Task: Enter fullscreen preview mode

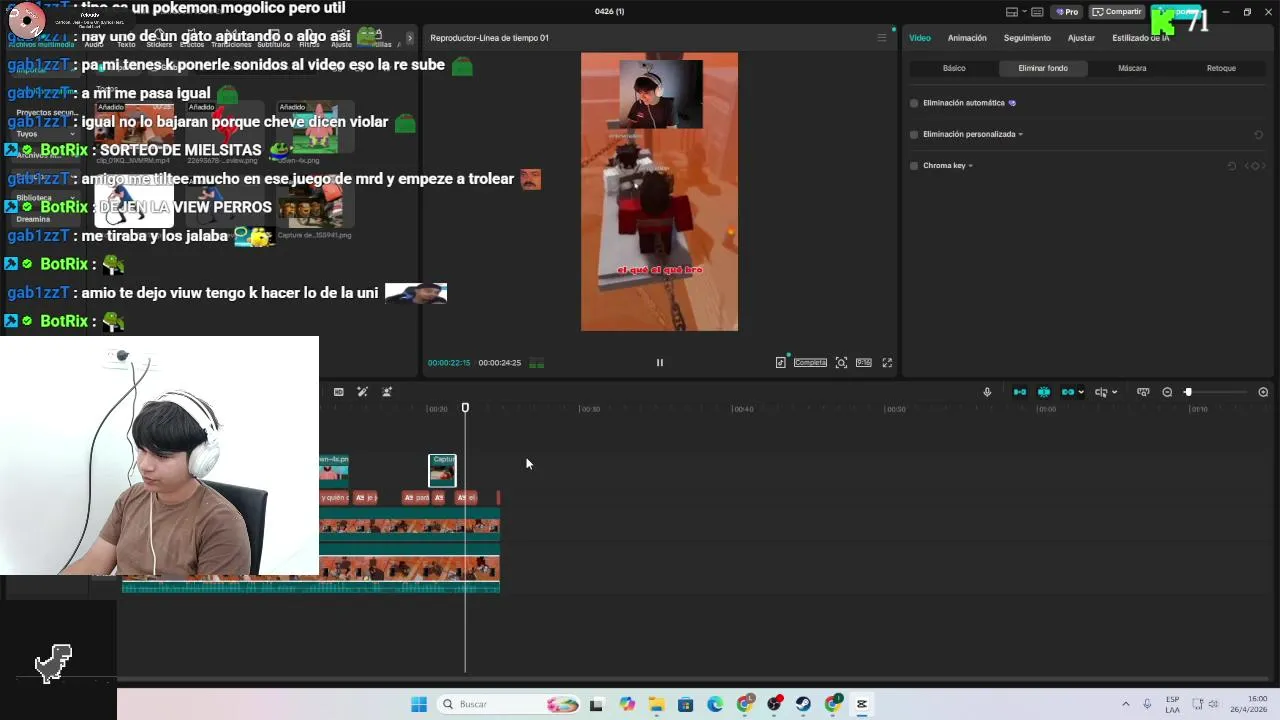Action: point(887,363)
